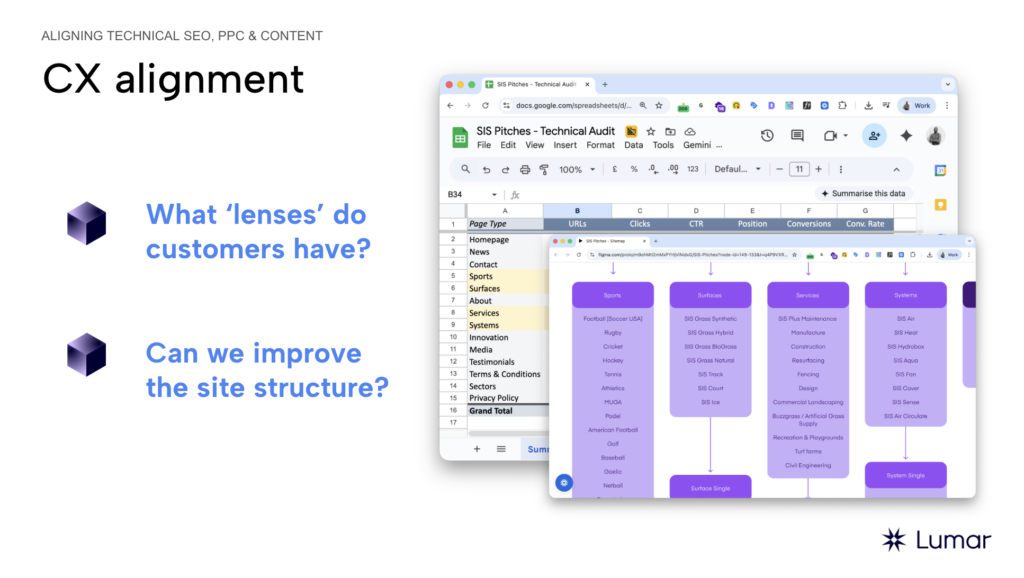
Task: Open the Tools menu
Action: point(663,145)
